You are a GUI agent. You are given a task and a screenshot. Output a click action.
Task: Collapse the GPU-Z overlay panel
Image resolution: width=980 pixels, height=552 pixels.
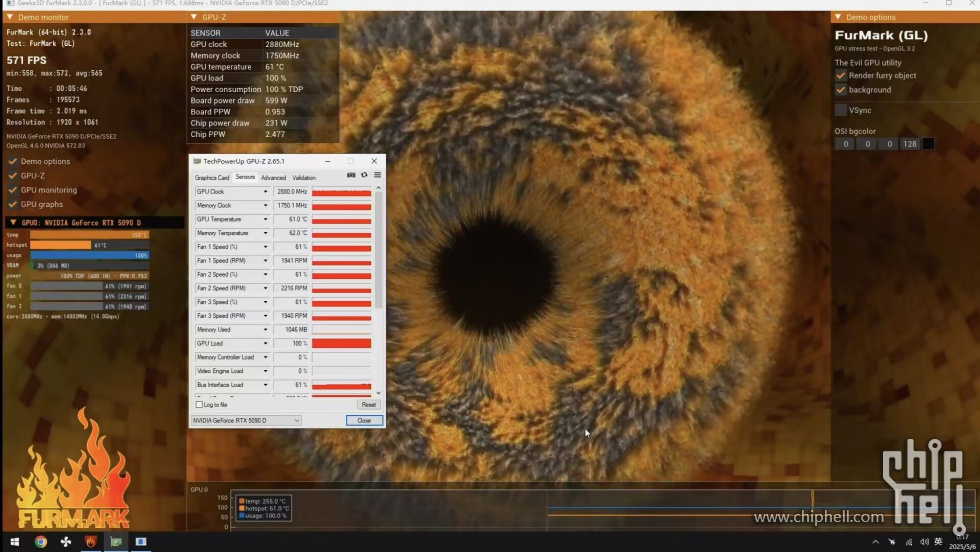pyautogui.click(x=194, y=17)
